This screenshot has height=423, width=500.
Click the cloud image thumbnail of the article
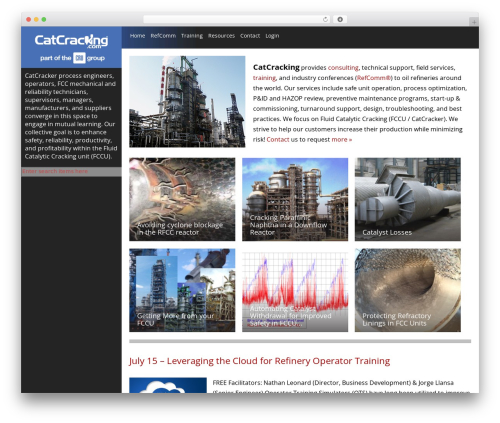pyautogui.click(x=168, y=385)
